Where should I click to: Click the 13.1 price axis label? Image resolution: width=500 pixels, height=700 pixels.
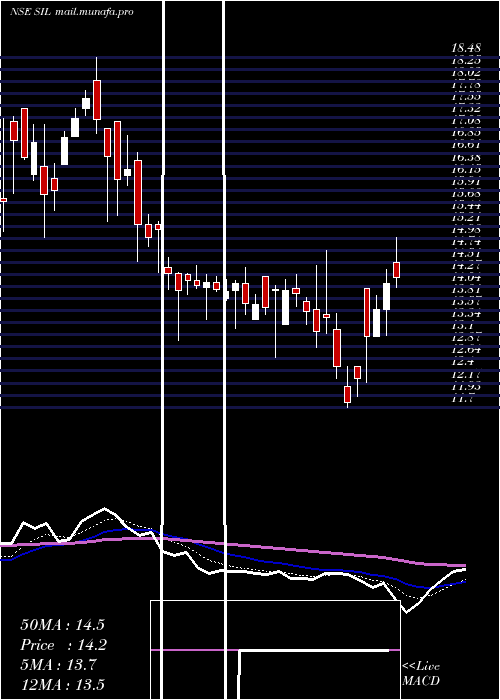[462, 326]
